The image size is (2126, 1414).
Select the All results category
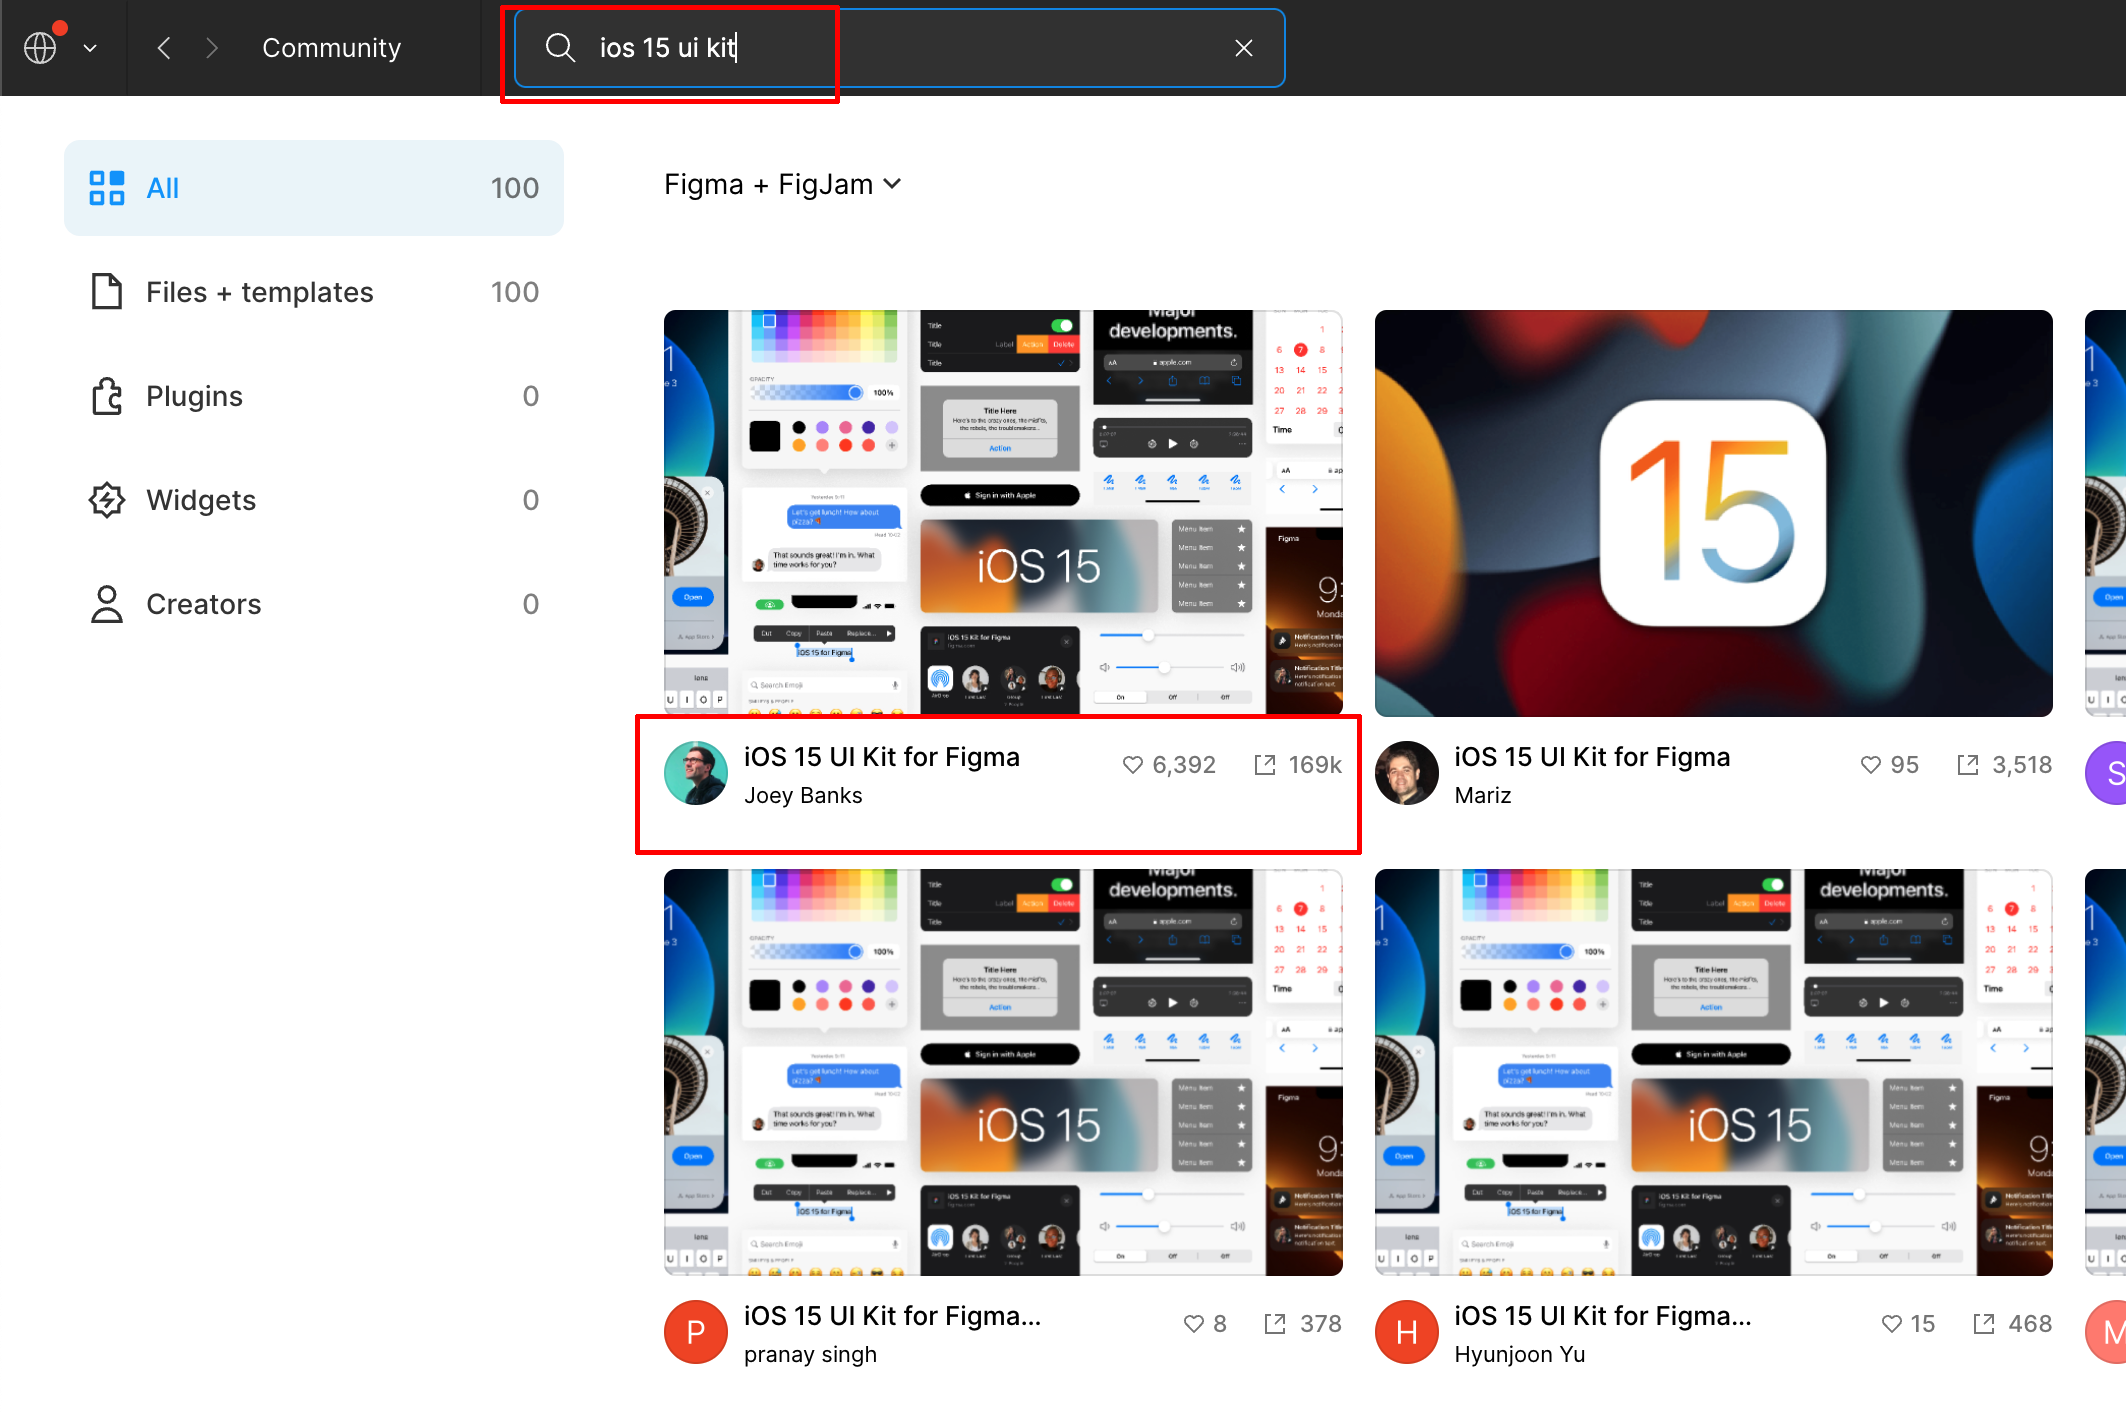tap(313, 188)
